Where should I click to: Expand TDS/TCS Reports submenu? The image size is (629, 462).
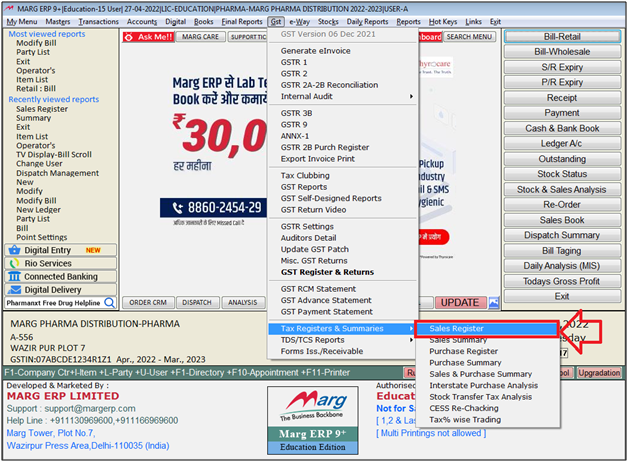[342, 340]
